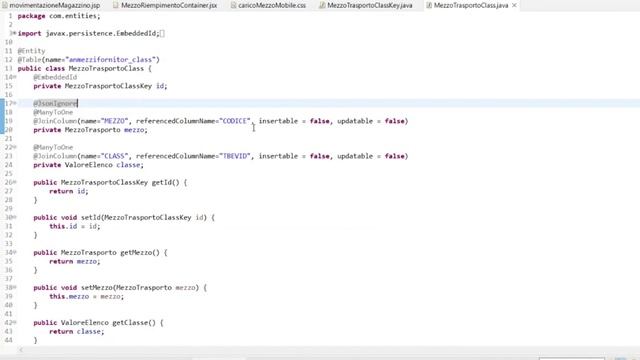The width and height of the screenshot is (640, 360).
Task: Collapse getId method at line 26
Action: [x=15, y=182]
